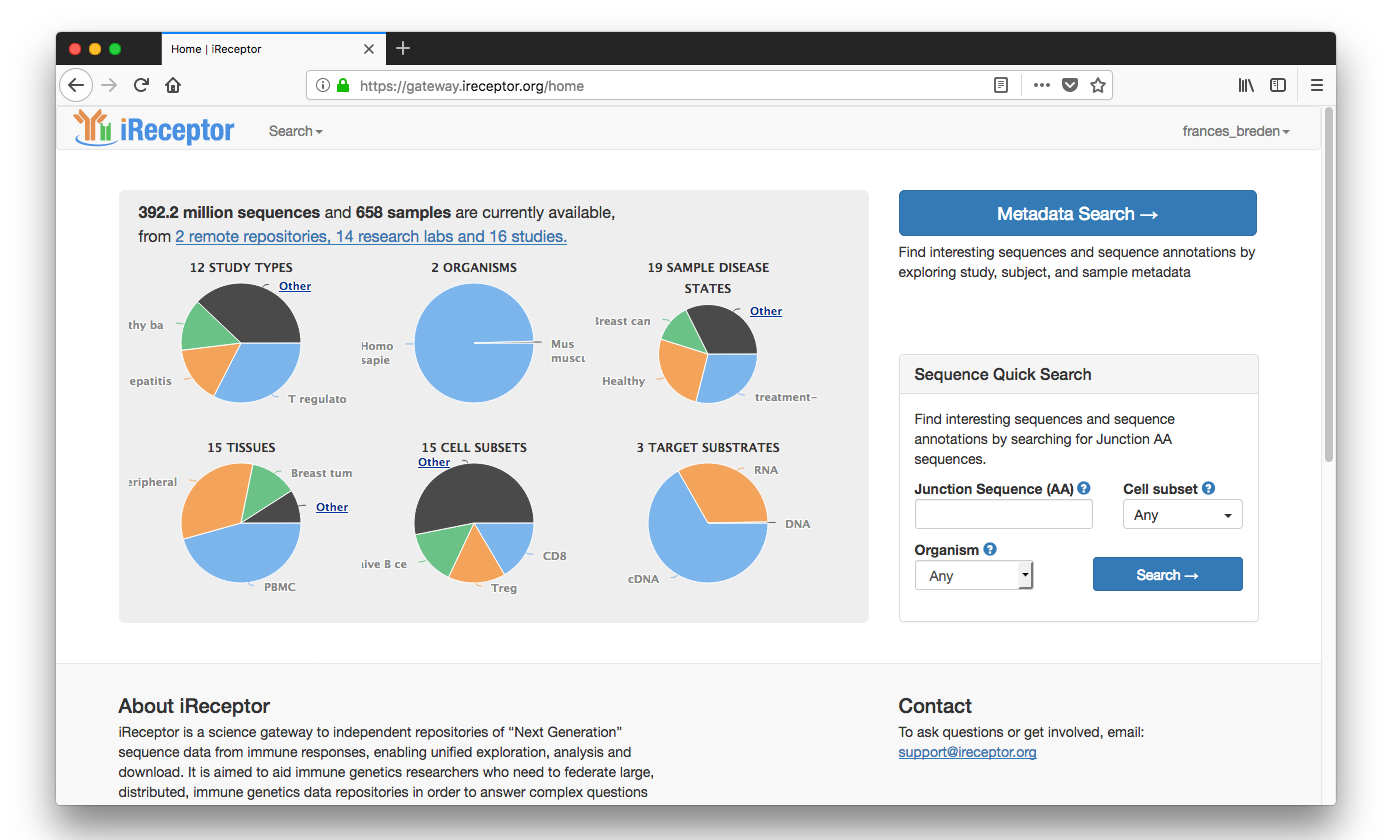Expand the Search navigation menu

(295, 131)
